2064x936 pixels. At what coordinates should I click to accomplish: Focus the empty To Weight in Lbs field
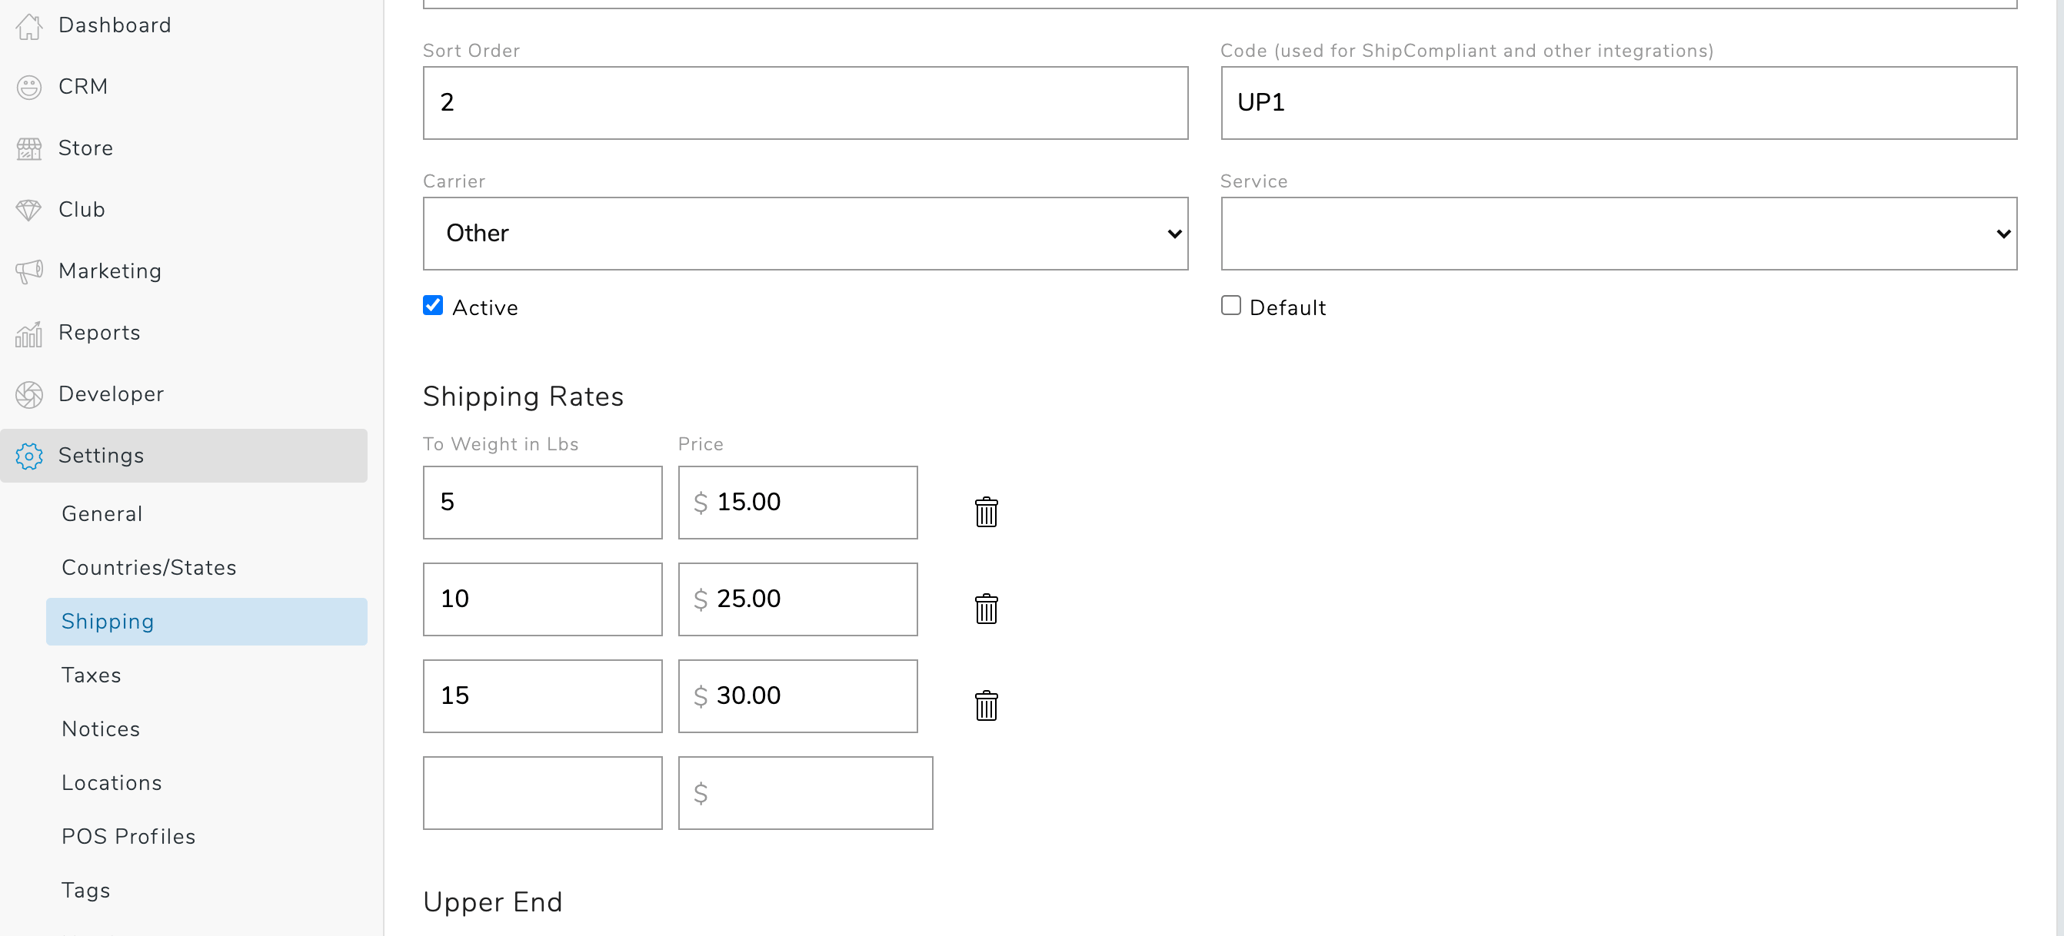point(542,793)
